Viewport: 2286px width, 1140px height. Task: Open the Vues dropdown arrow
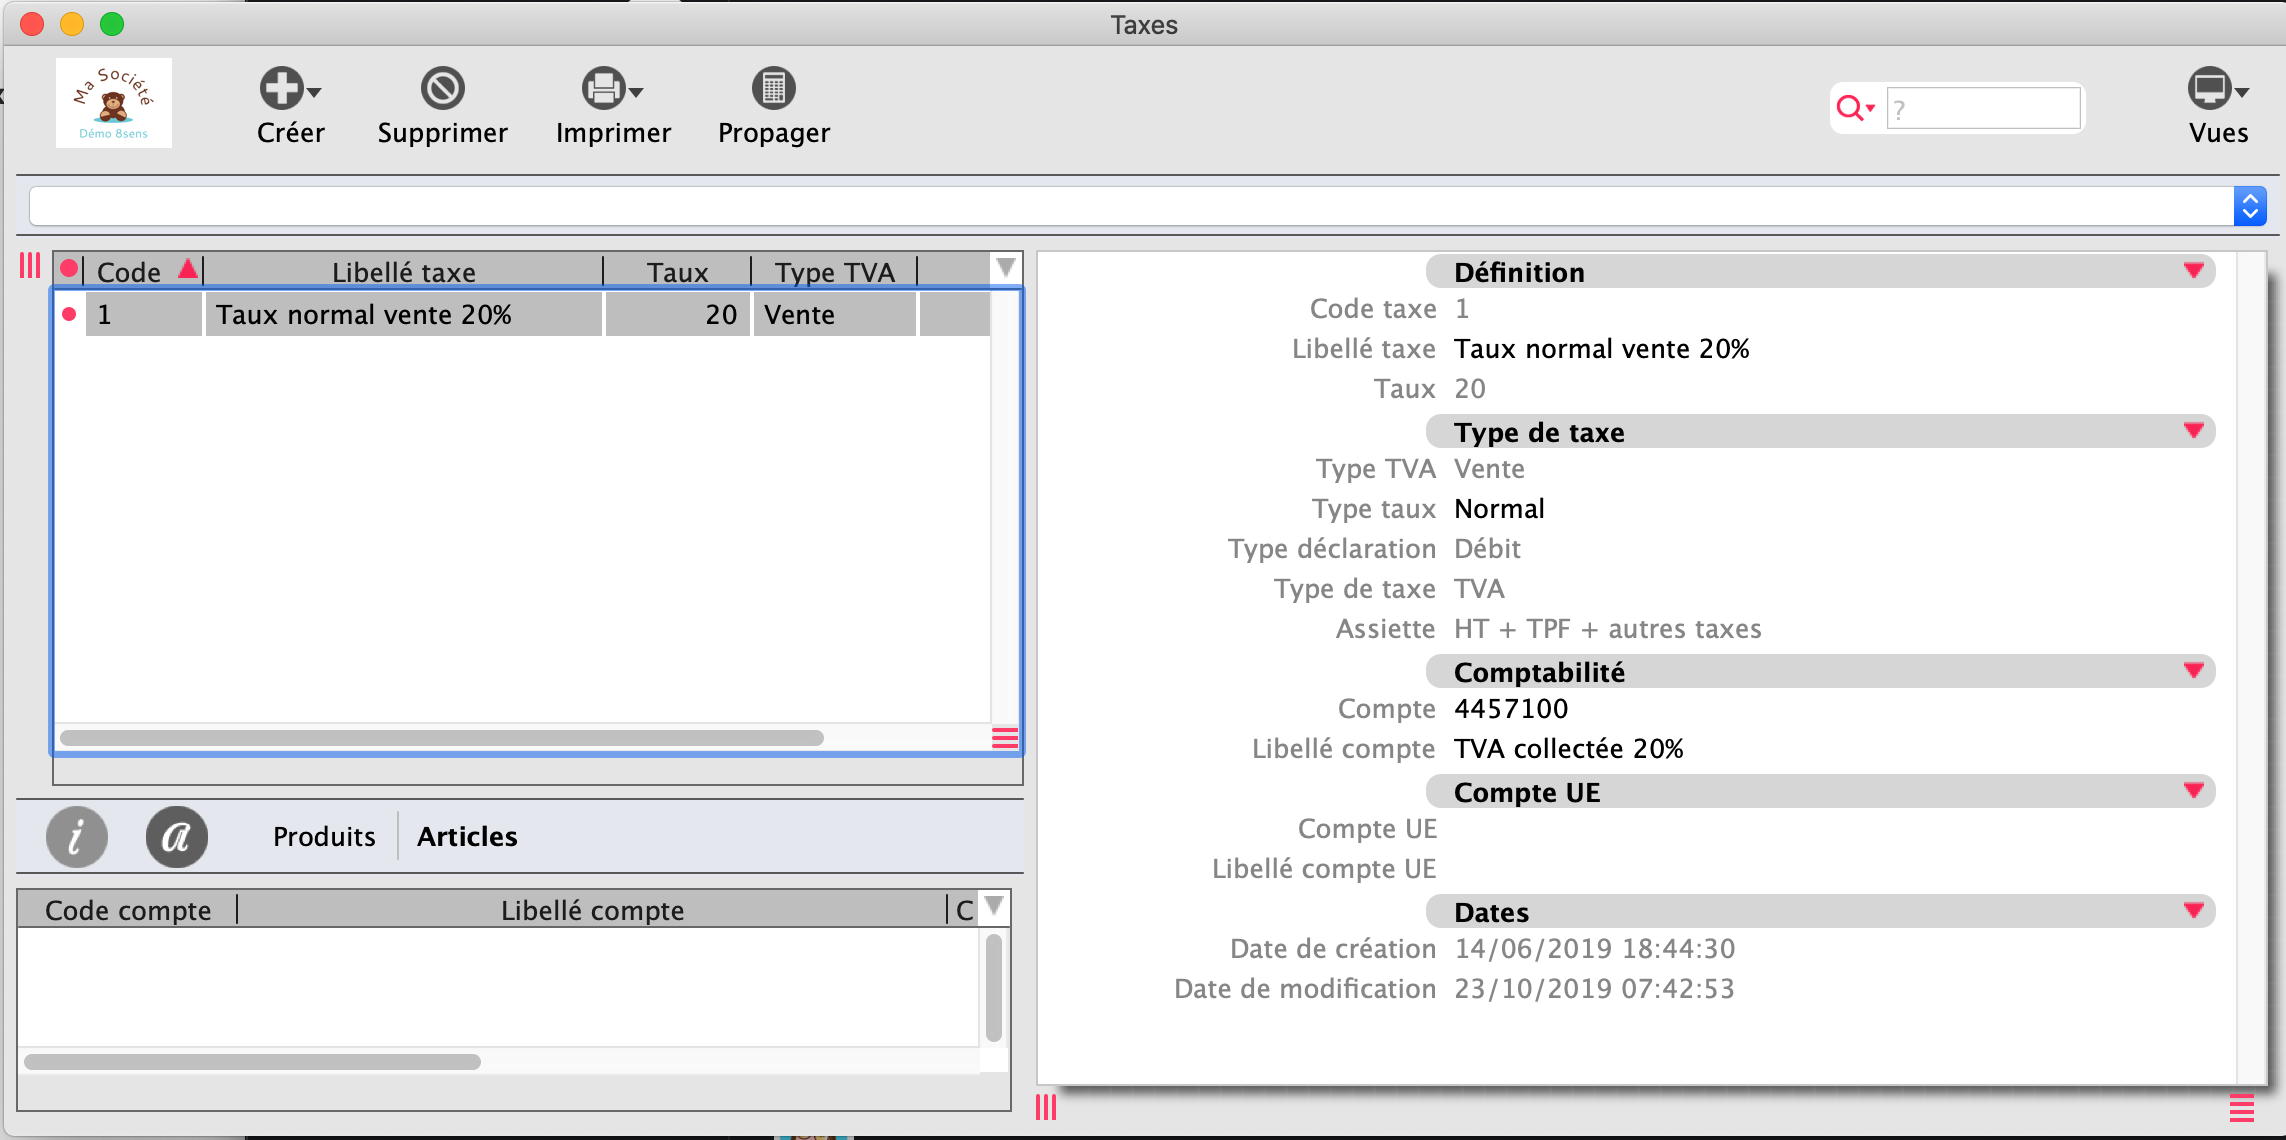[2242, 92]
